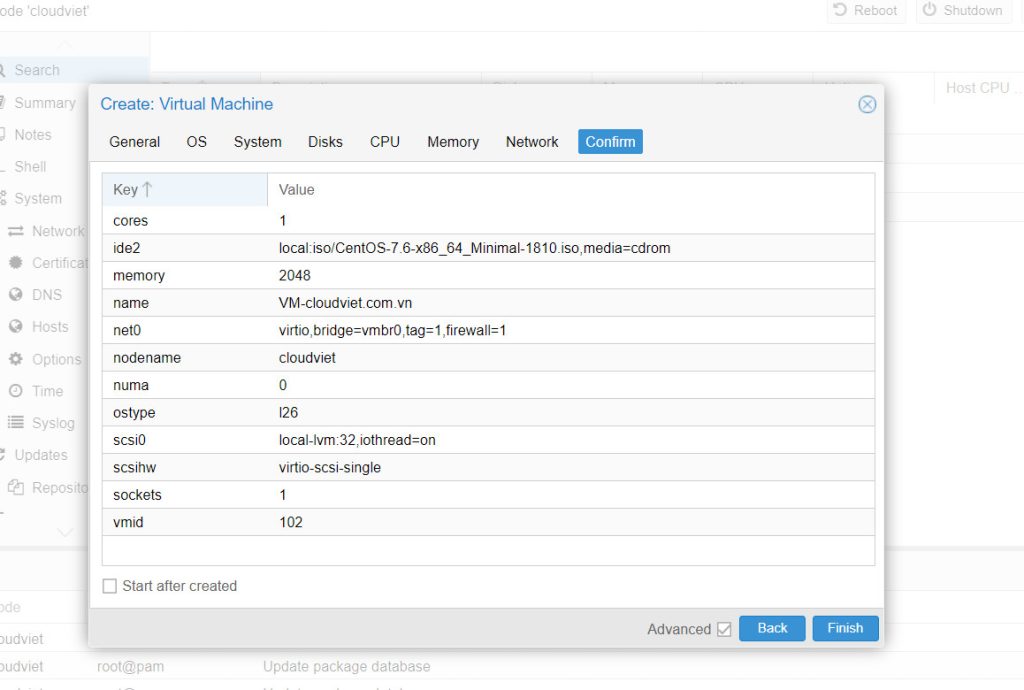Open Shell in the sidebar
The image size is (1024, 690).
[x=30, y=166]
